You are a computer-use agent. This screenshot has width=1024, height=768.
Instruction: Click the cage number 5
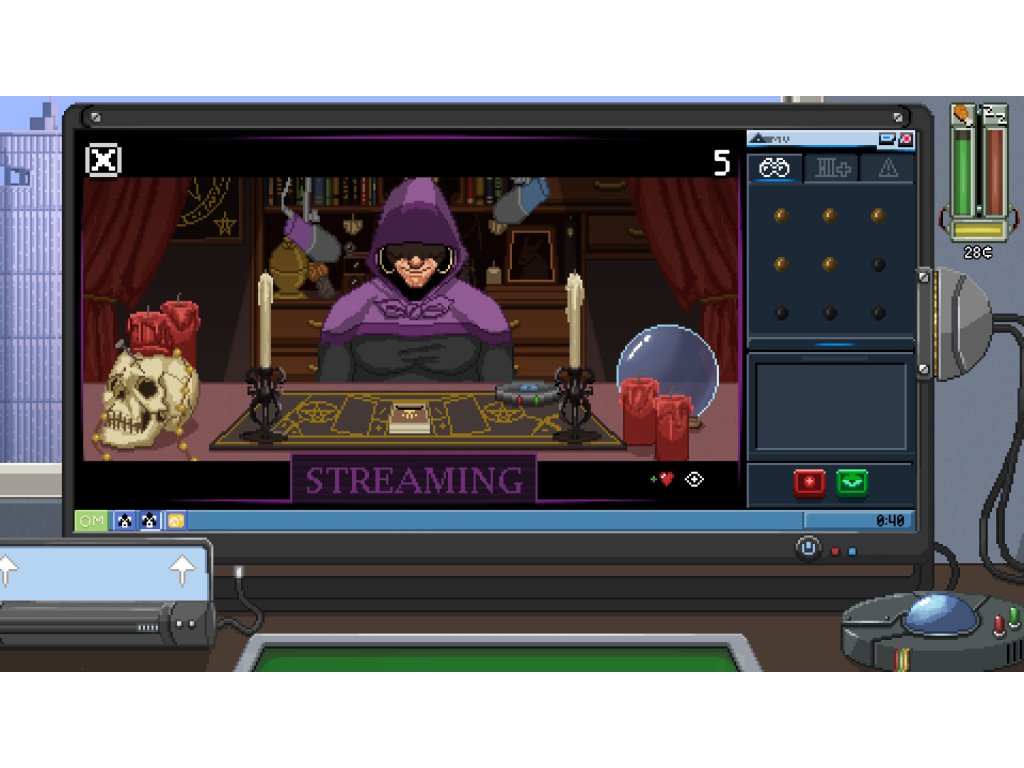tap(721, 163)
